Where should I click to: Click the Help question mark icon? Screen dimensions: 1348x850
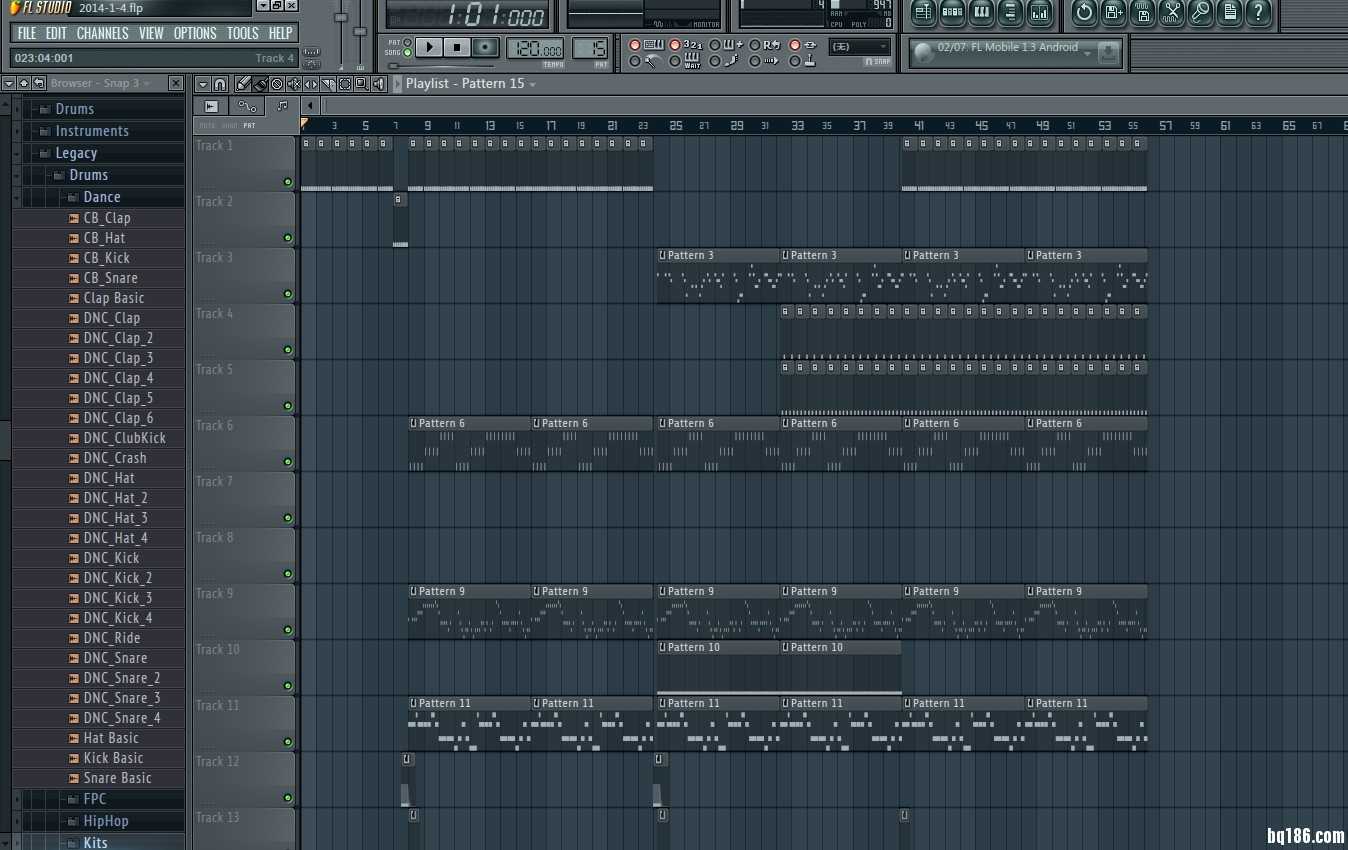tap(1257, 13)
